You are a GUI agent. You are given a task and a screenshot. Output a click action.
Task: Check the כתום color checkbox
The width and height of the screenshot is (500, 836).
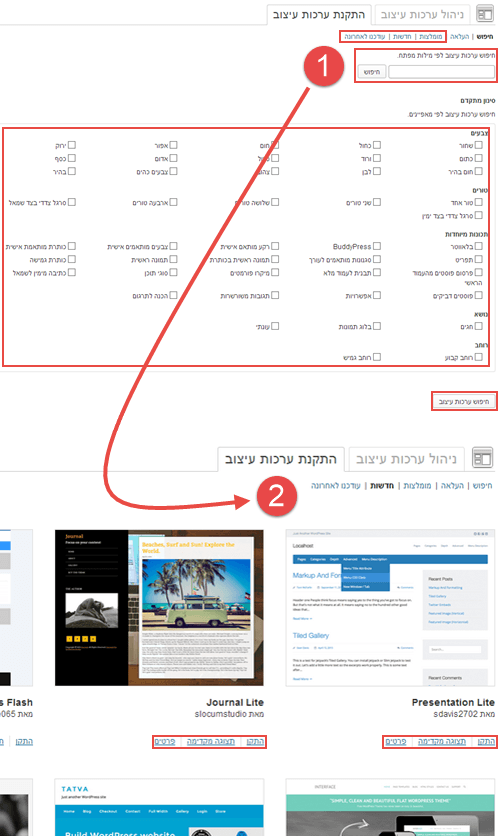point(479,158)
